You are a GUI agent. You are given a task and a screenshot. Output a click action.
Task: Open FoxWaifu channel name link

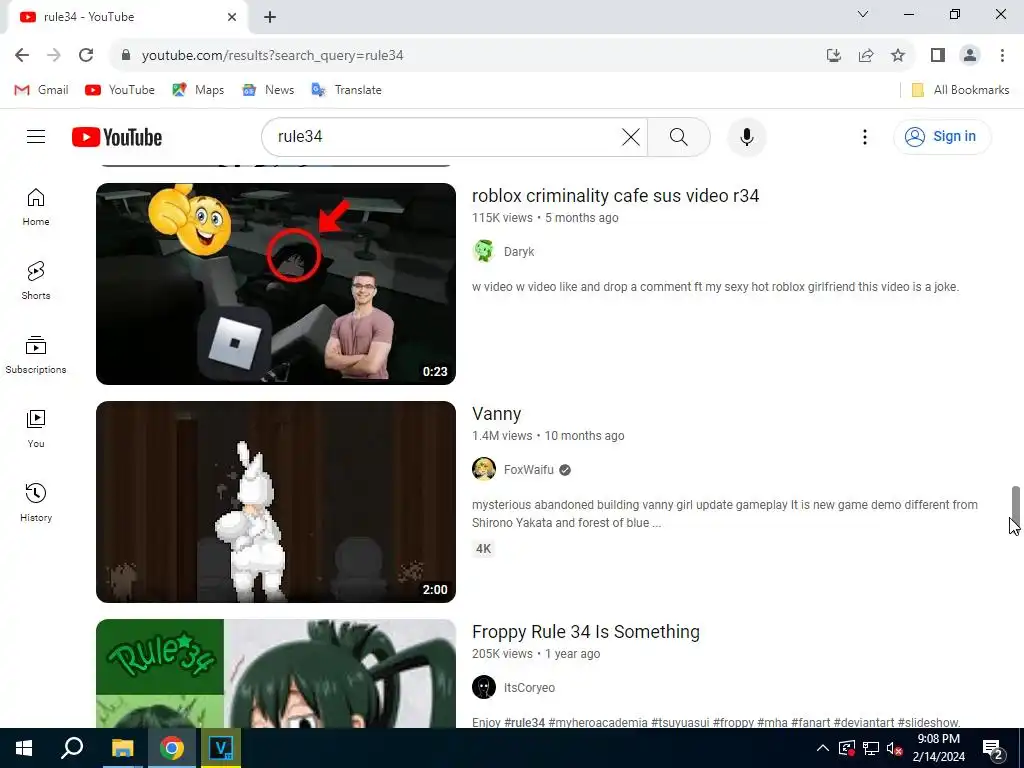pyautogui.click(x=528, y=470)
